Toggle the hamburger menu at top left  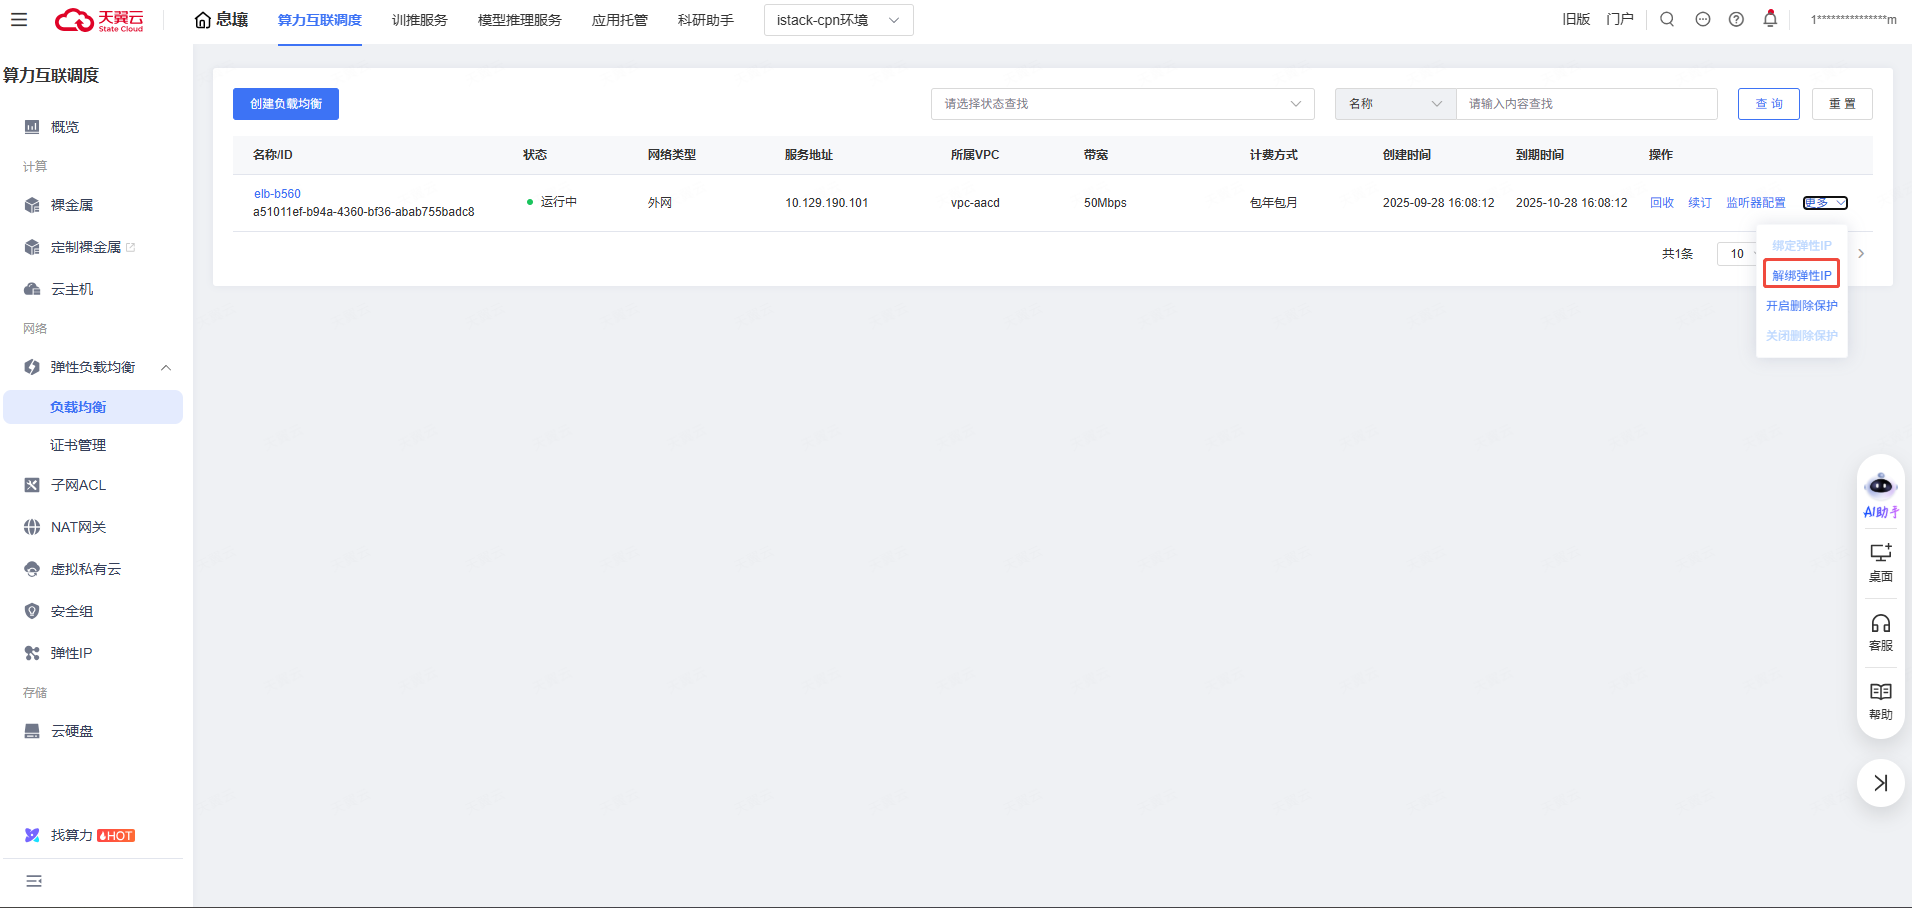[x=19, y=19]
